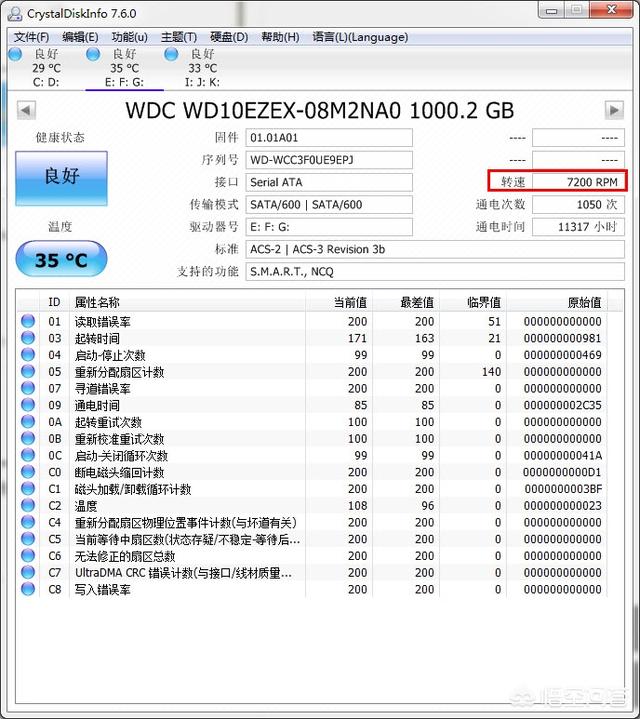640x719 pixels.
Task: Click the S.M.A.R.T., NCQ features field
Action: coord(435,271)
